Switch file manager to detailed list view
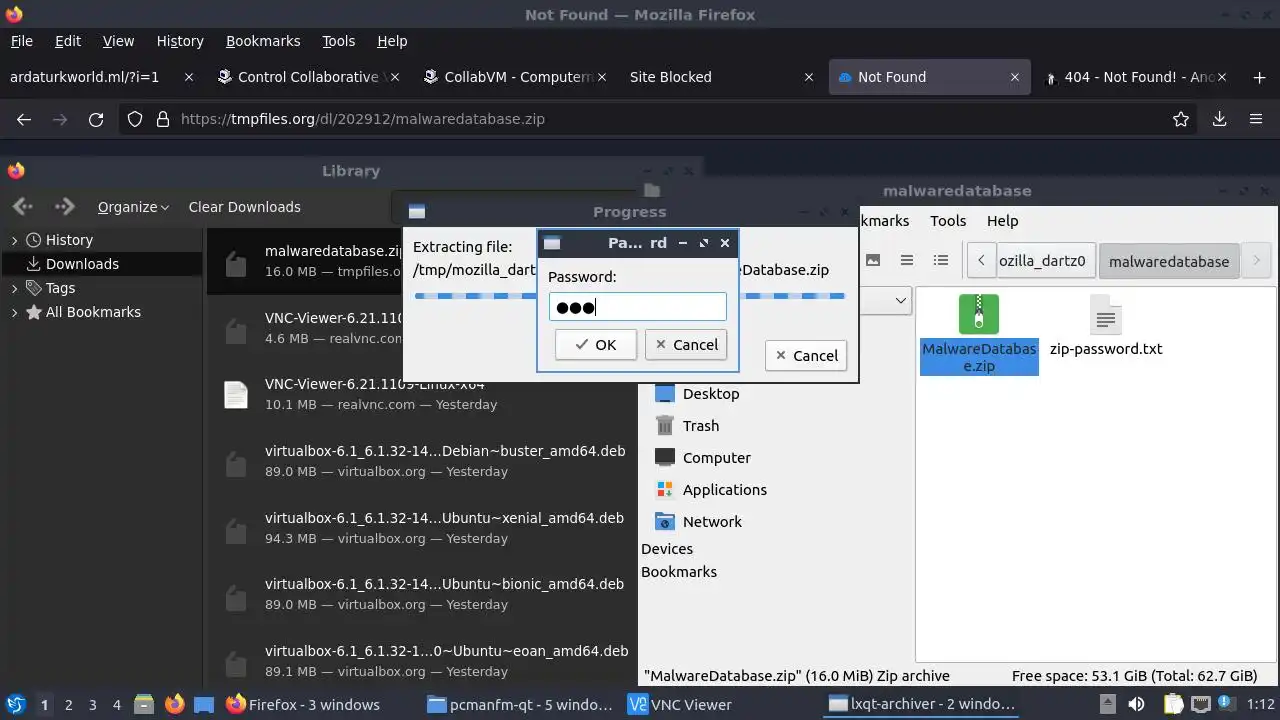1280x720 pixels. point(941,260)
